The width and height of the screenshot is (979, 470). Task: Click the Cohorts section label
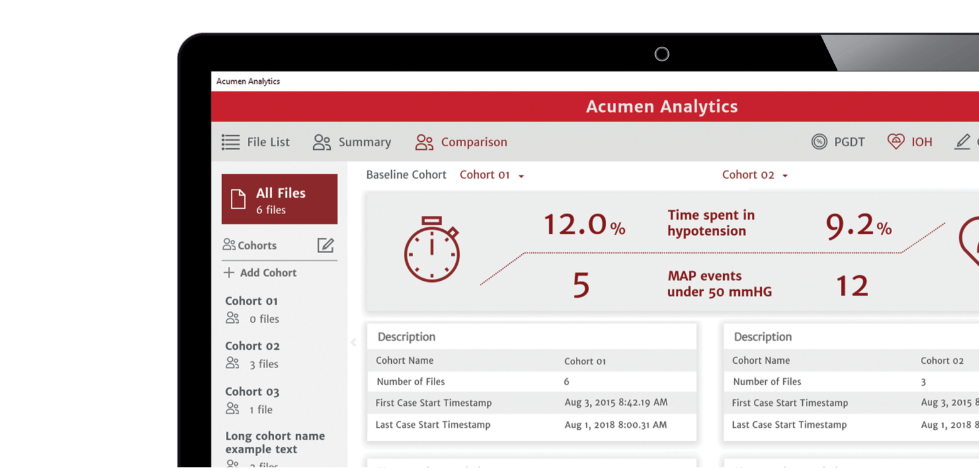pyautogui.click(x=257, y=245)
